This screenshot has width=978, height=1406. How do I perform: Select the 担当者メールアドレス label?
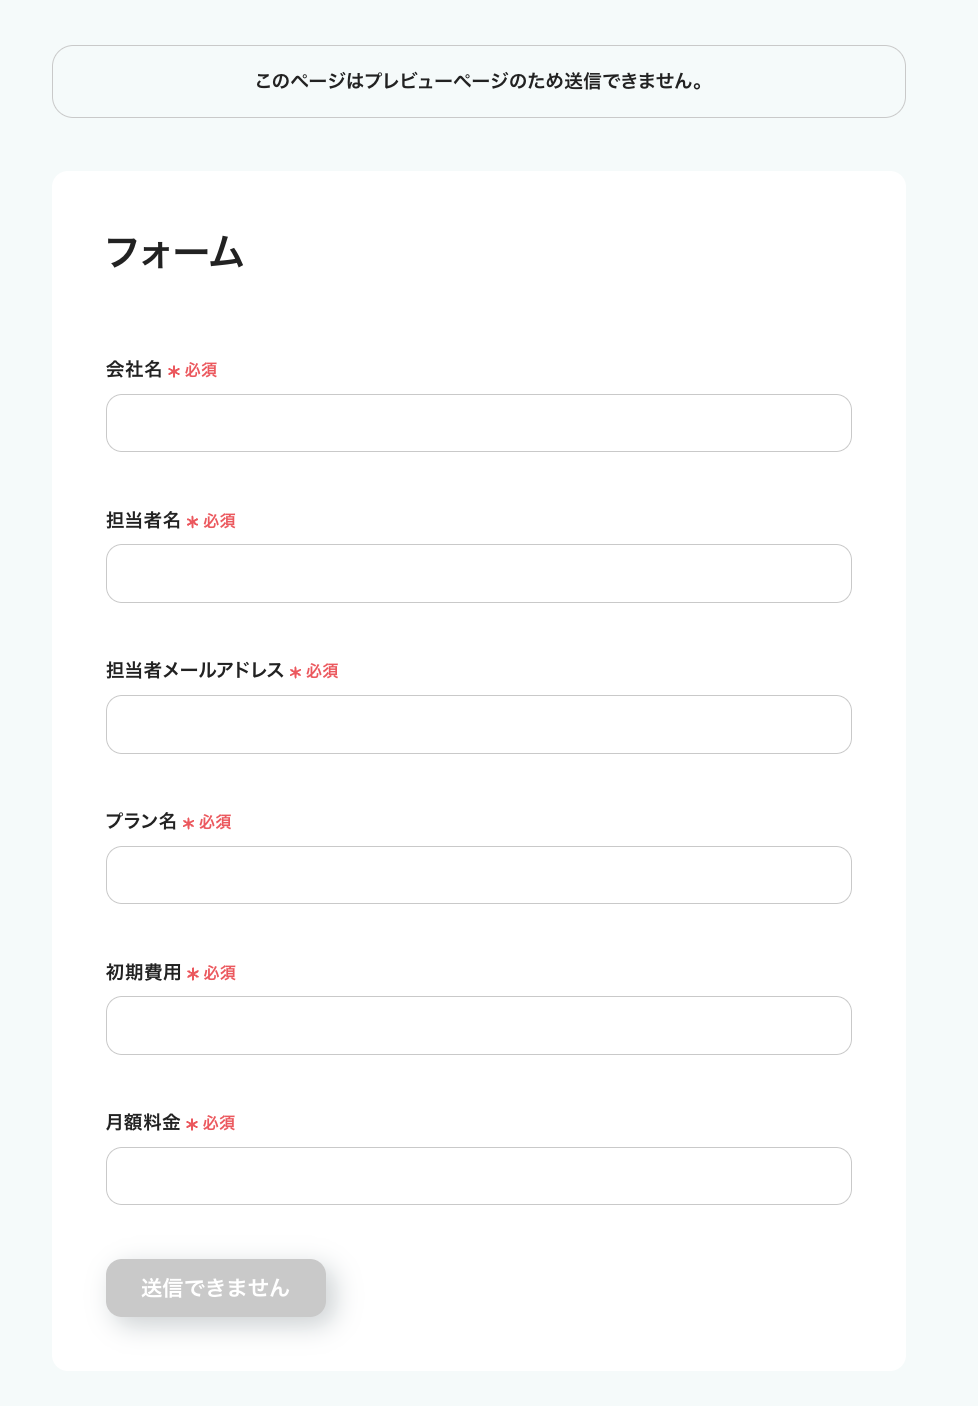click(195, 671)
